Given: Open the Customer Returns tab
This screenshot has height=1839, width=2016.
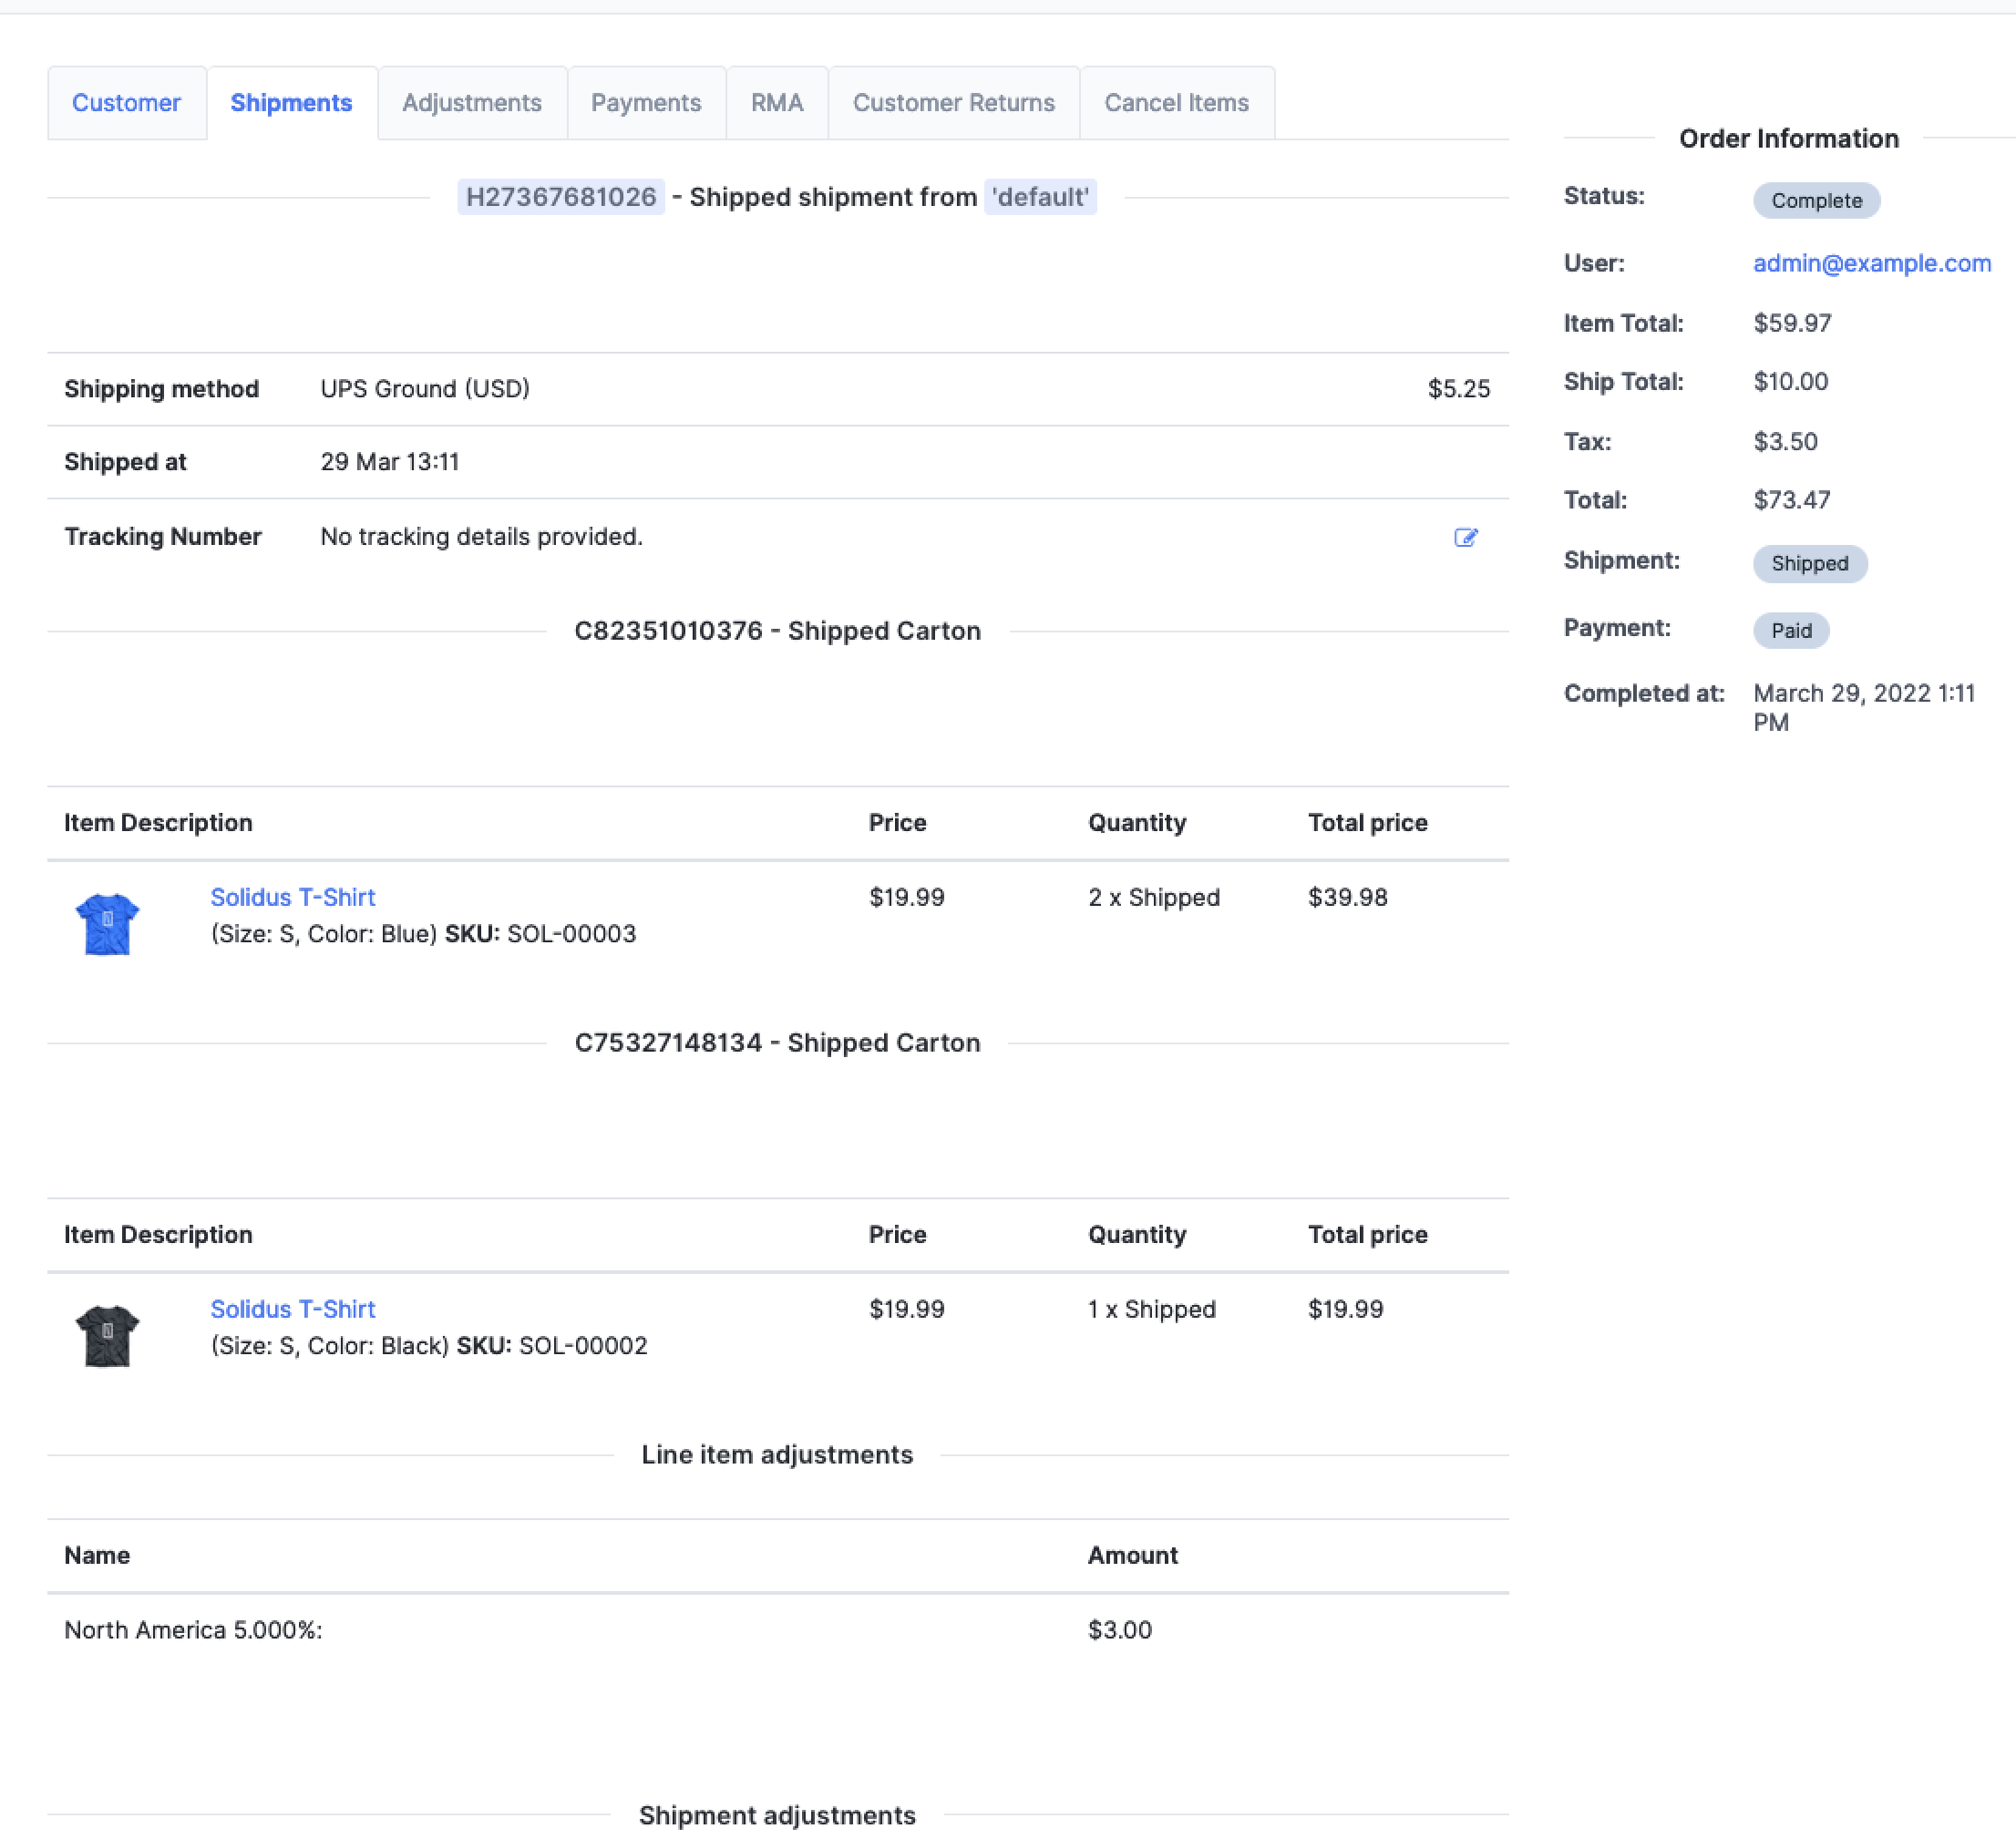Looking at the screenshot, I should click(953, 103).
